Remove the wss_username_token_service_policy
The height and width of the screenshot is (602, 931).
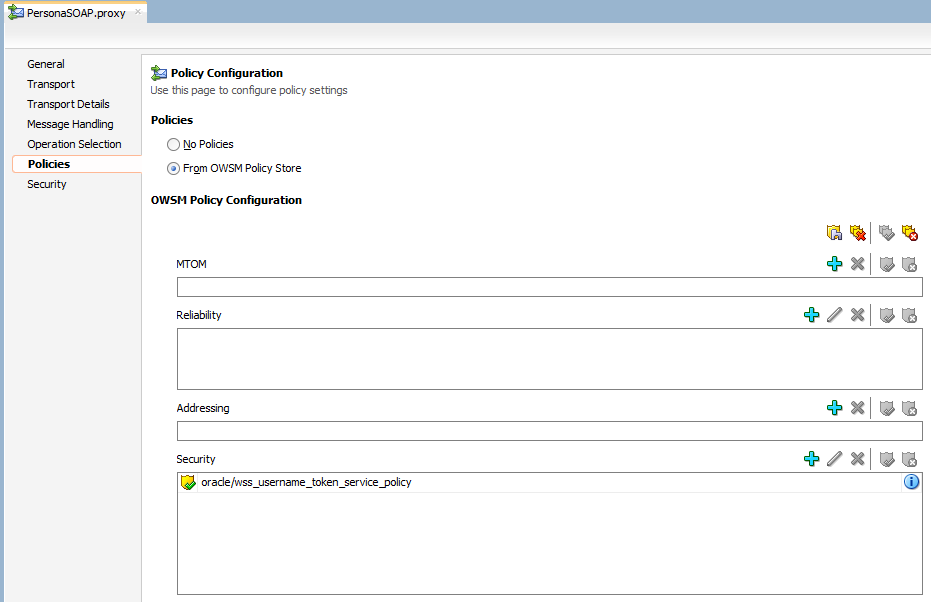(857, 458)
